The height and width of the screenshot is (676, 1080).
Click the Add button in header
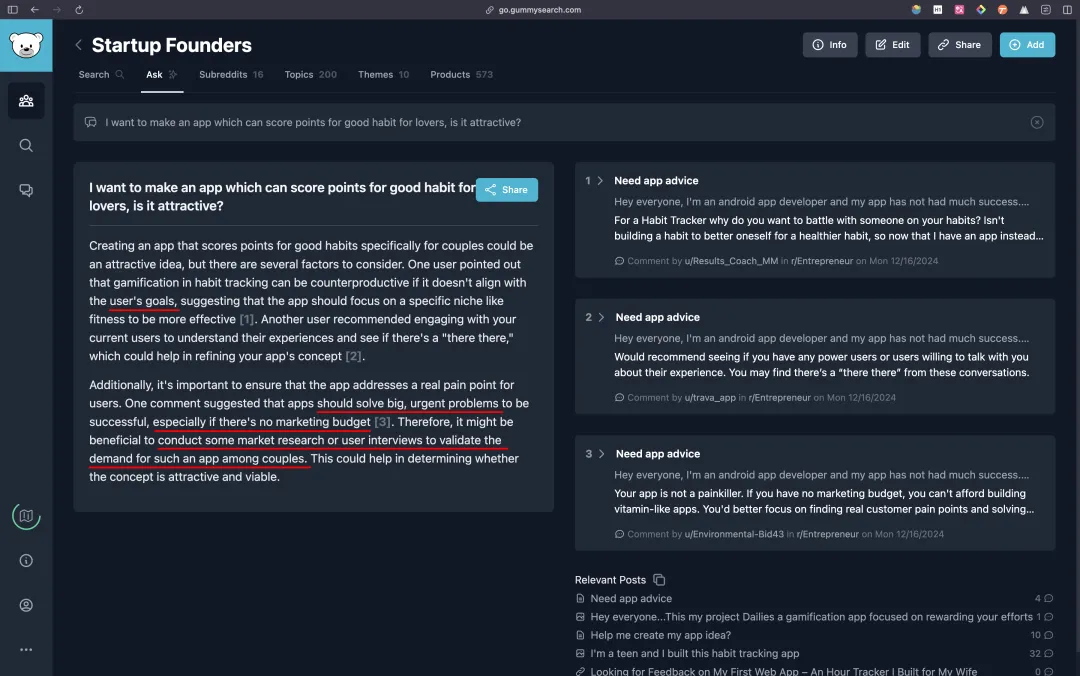[1027, 45]
